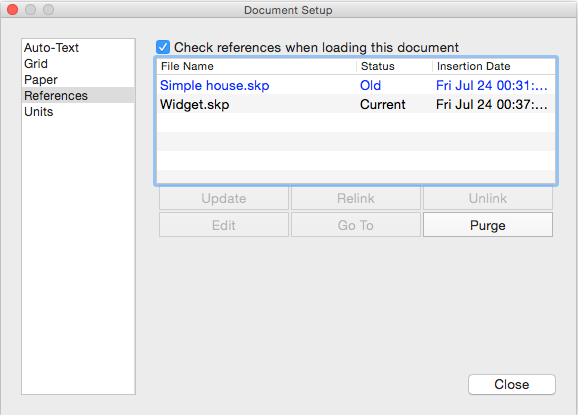Click the Go To button
Image resolution: width=578 pixels, height=415 pixels.
pos(356,225)
